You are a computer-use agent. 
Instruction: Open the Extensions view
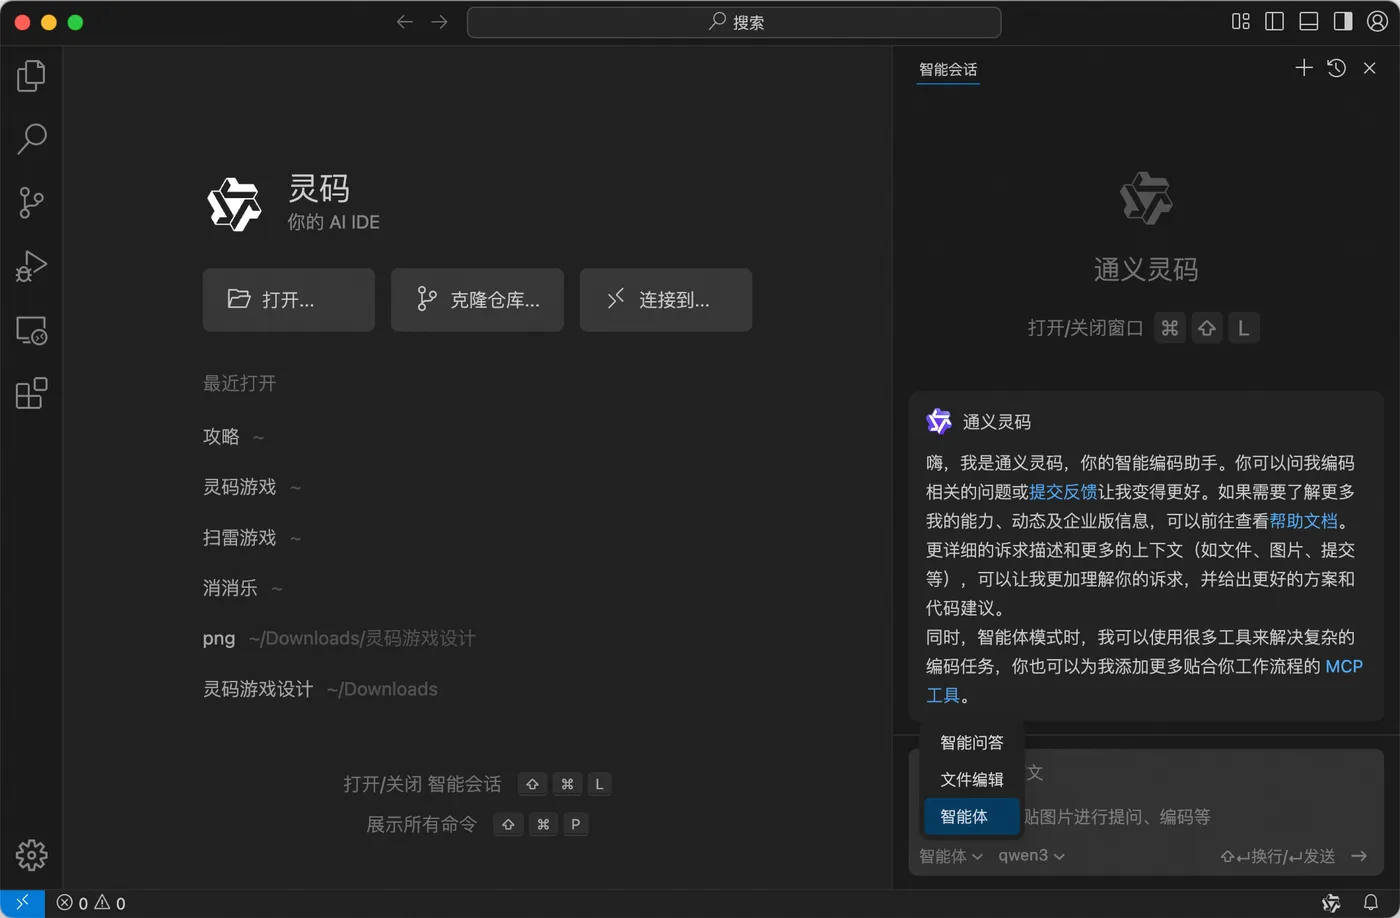(x=31, y=393)
